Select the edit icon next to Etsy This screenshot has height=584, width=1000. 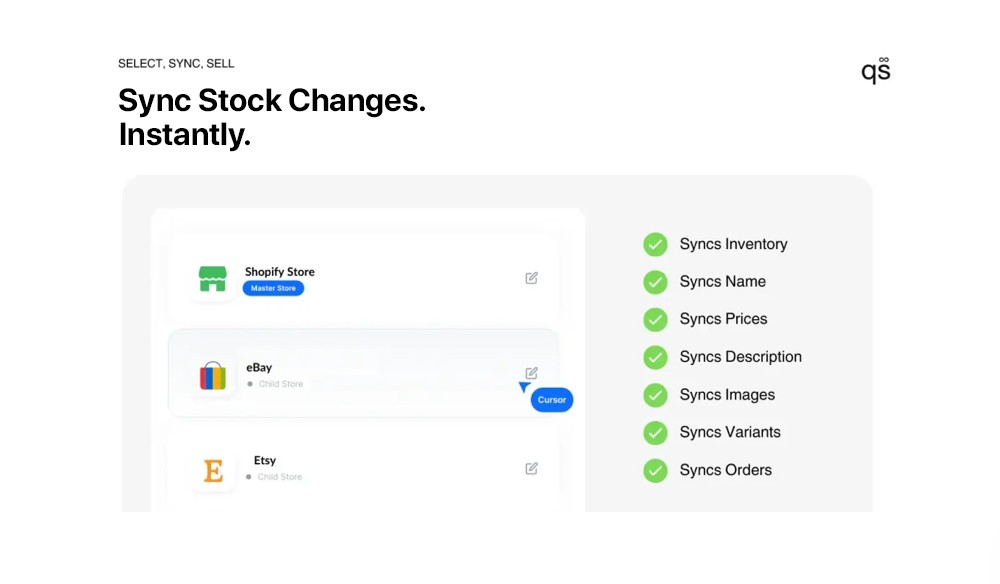[531, 467]
